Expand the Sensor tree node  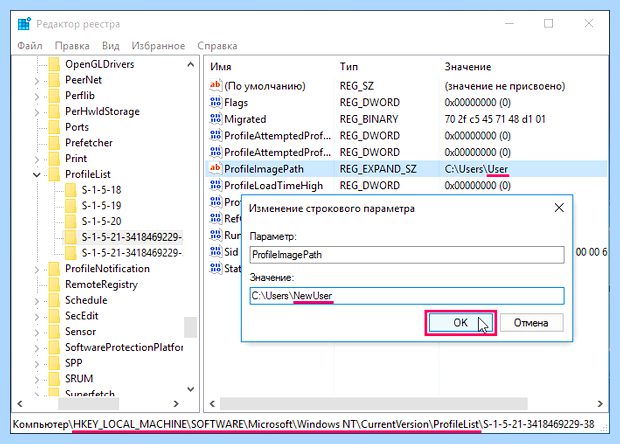tap(36, 333)
